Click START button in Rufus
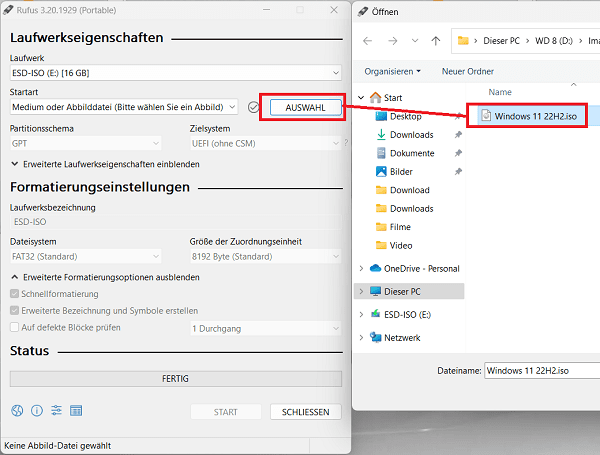This screenshot has height=455, width=600. (226, 412)
